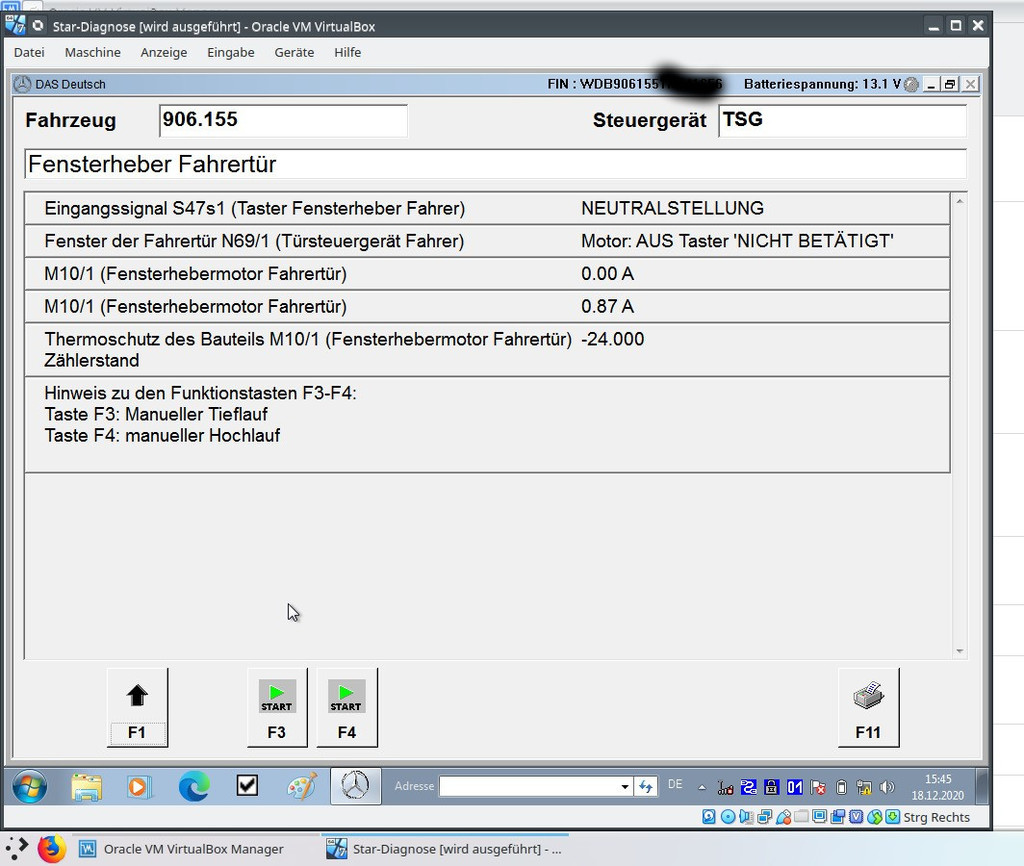This screenshot has width=1024, height=866.
Task: Open the Eingabe menu
Action: click(231, 52)
